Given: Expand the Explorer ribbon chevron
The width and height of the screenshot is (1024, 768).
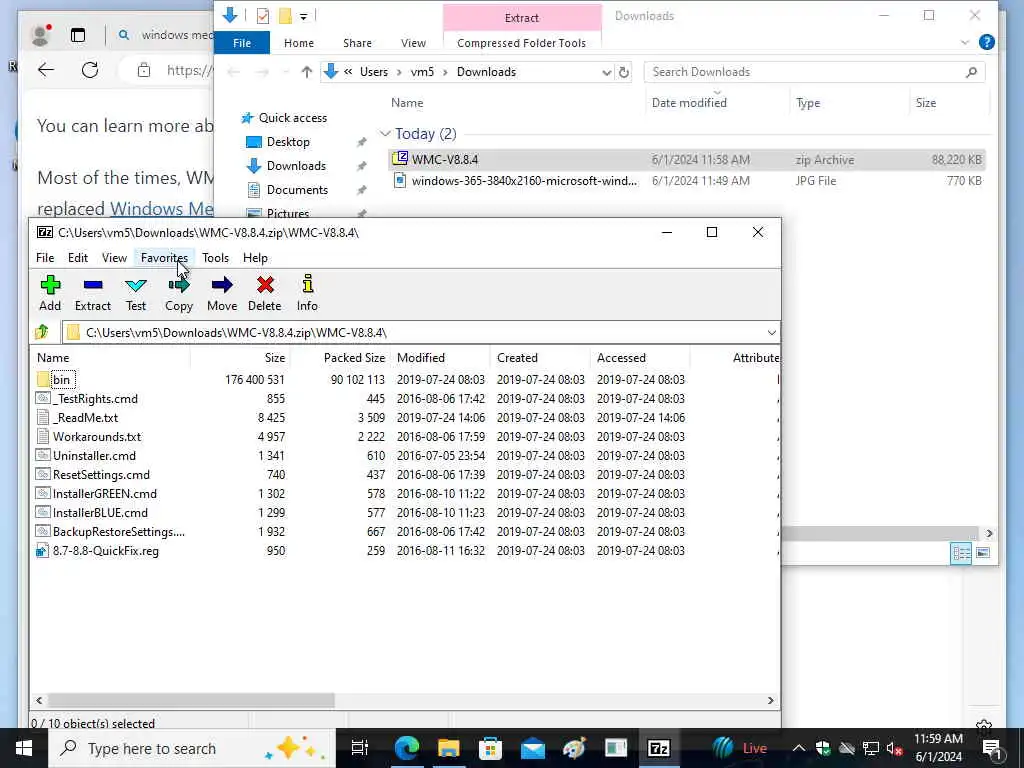Looking at the screenshot, I should (965, 42).
